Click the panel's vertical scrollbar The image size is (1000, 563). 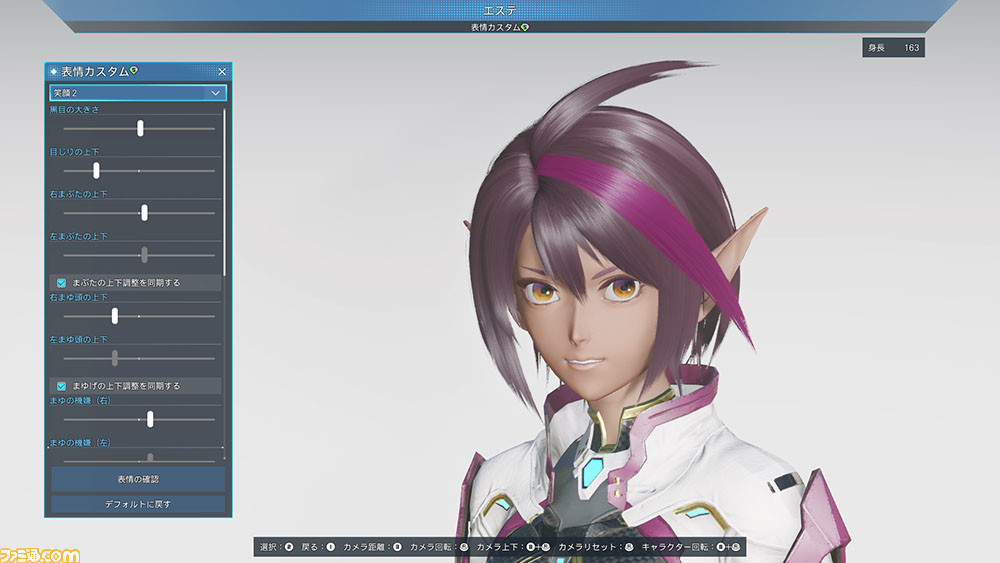pos(224,192)
